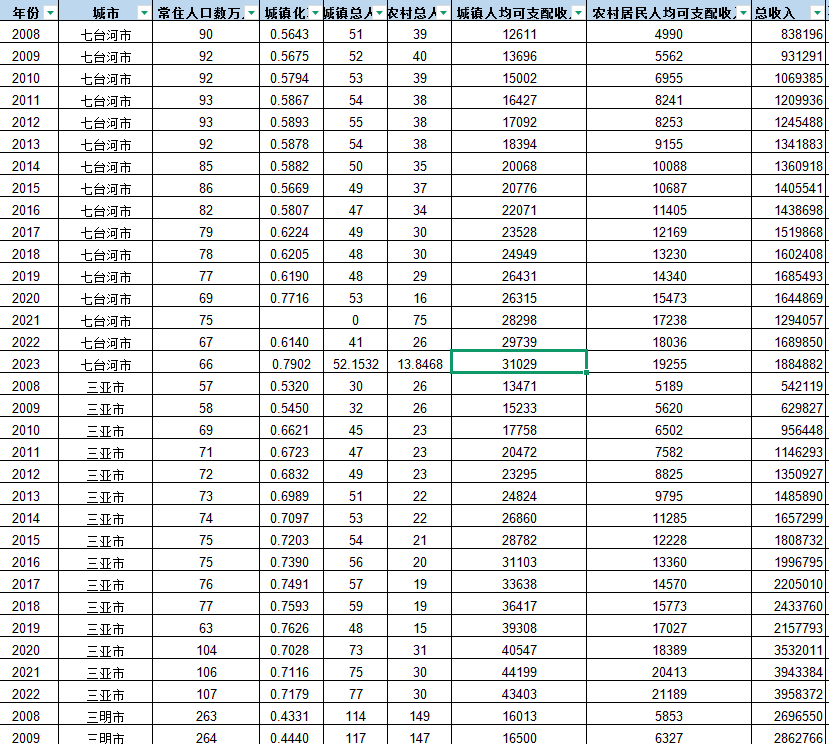Open the 年份 column filter dropdown
Viewport: 829px width, 744px height.
(x=50, y=12)
